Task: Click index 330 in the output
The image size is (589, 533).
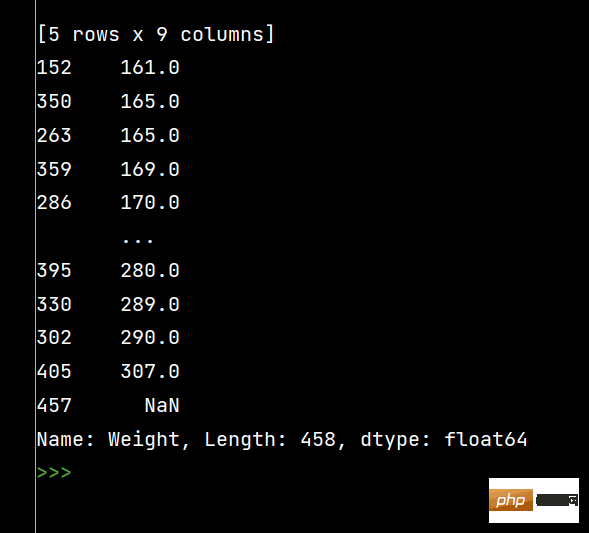Action: pos(54,305)
